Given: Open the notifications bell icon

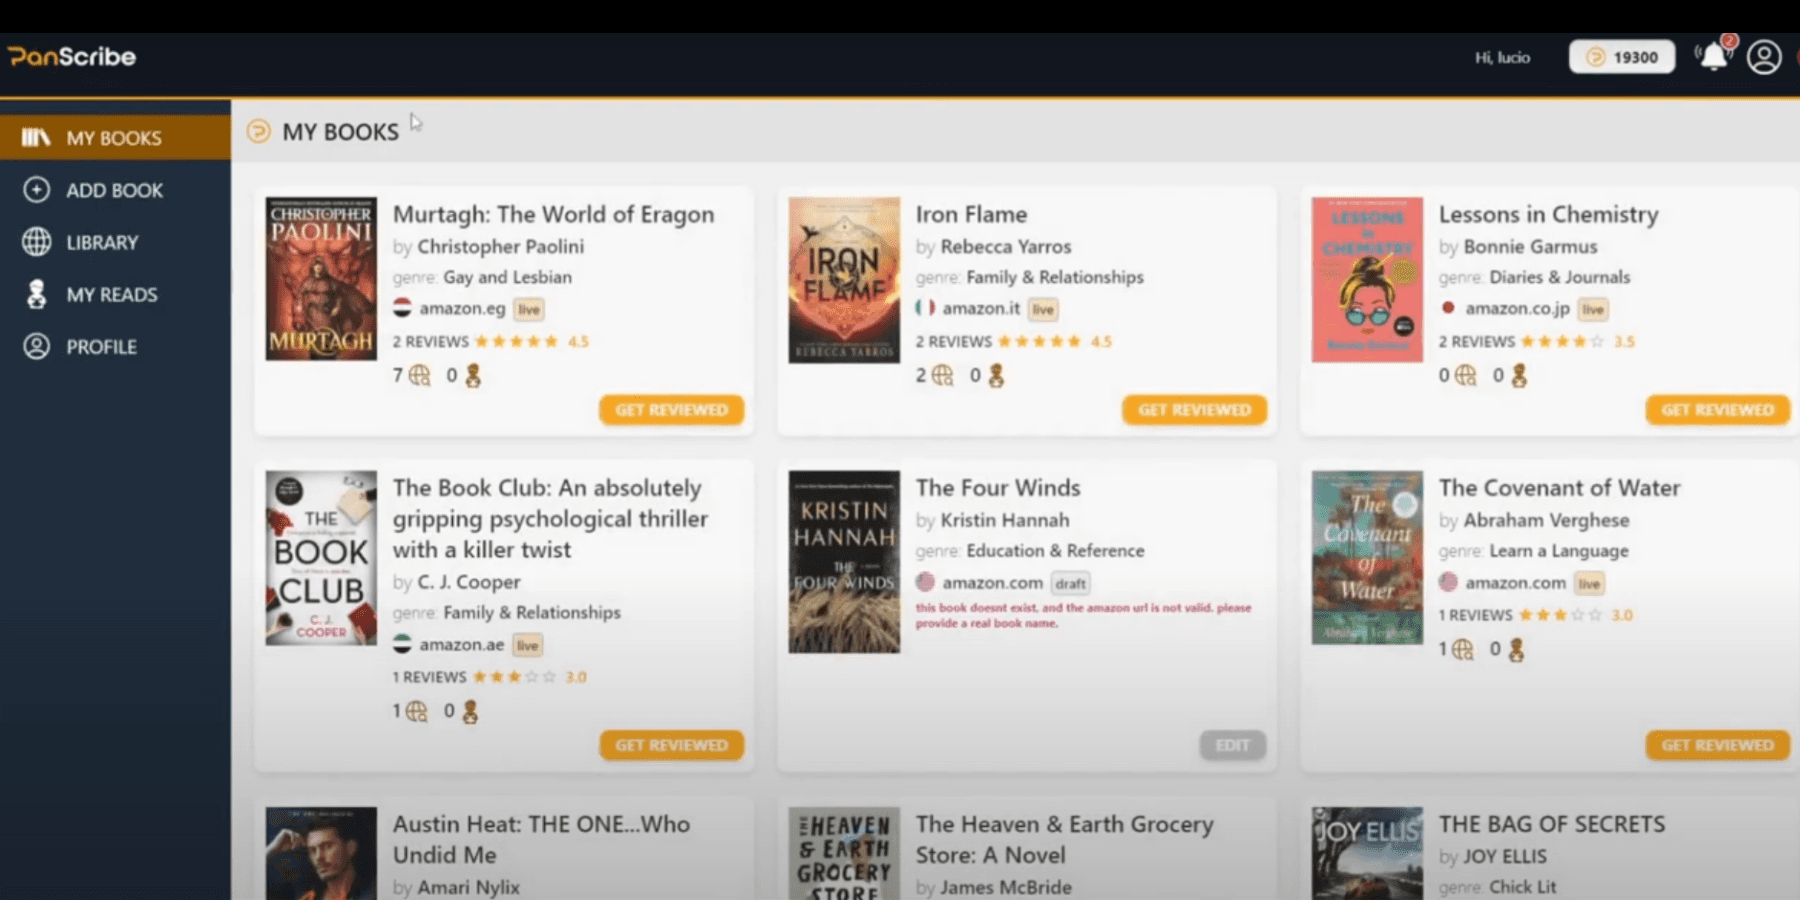Looking at the screenshot, I should click(x=1714, y=56).
